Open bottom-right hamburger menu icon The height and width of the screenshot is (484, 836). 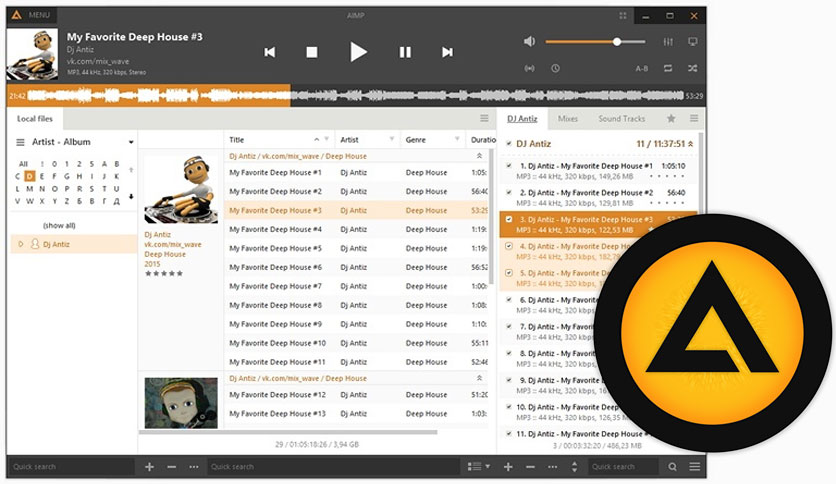pyautogui.click(x=695, y=467)
